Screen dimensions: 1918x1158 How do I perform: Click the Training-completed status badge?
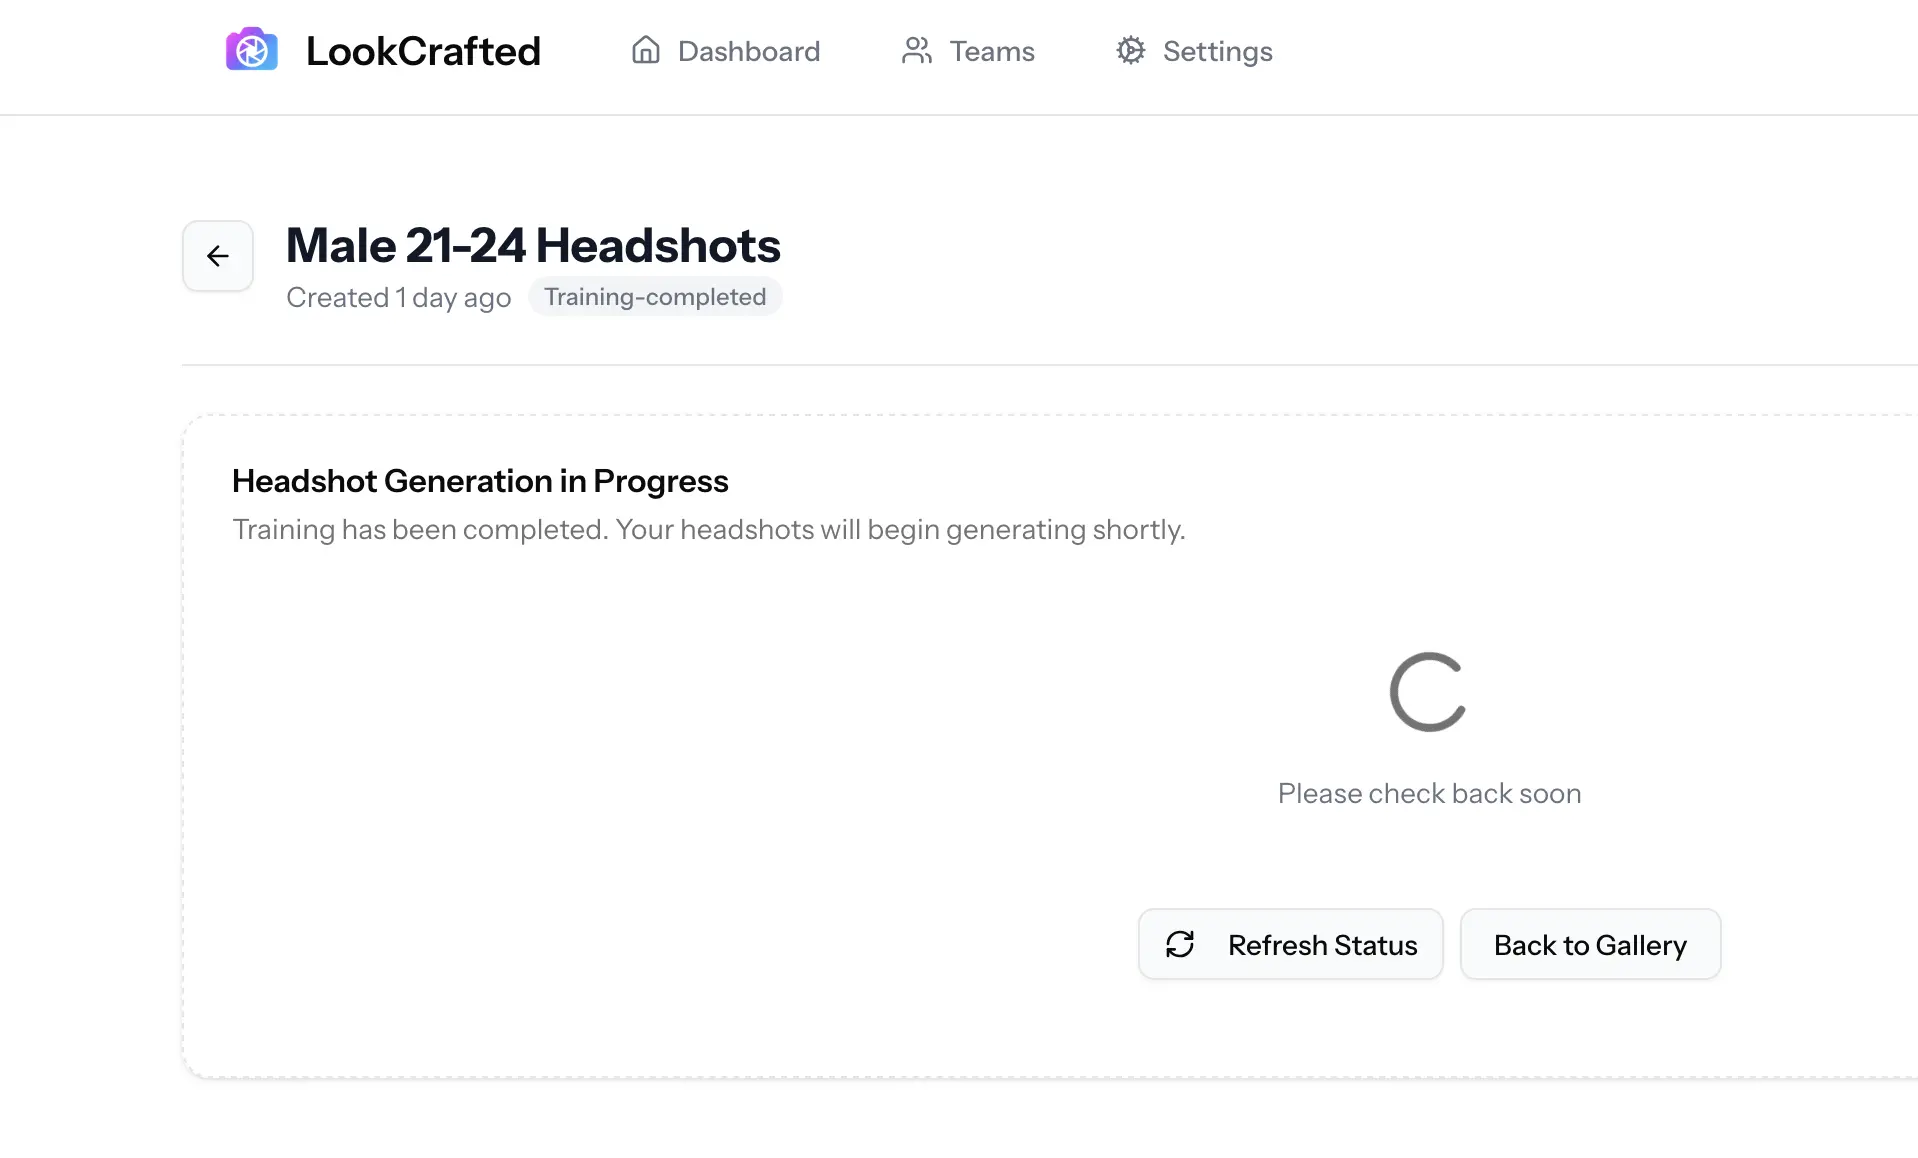click(x=655, y=296)
